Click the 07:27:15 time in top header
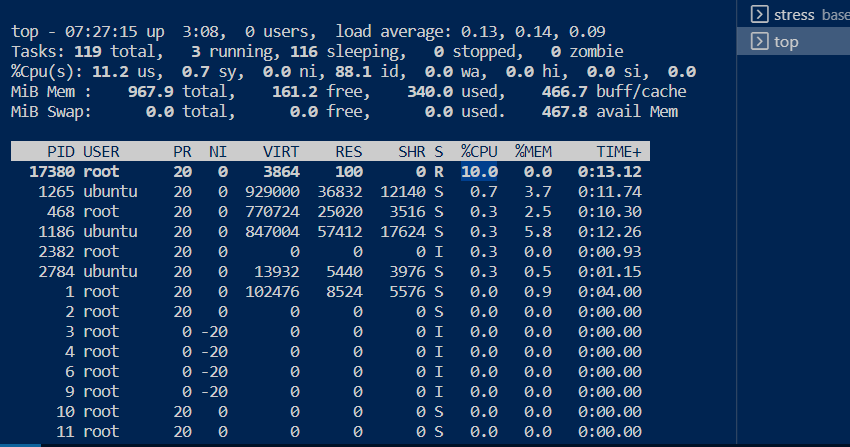The height and width of the screenshot is (447, 850). pyautogui.click(x=101, y=31)
